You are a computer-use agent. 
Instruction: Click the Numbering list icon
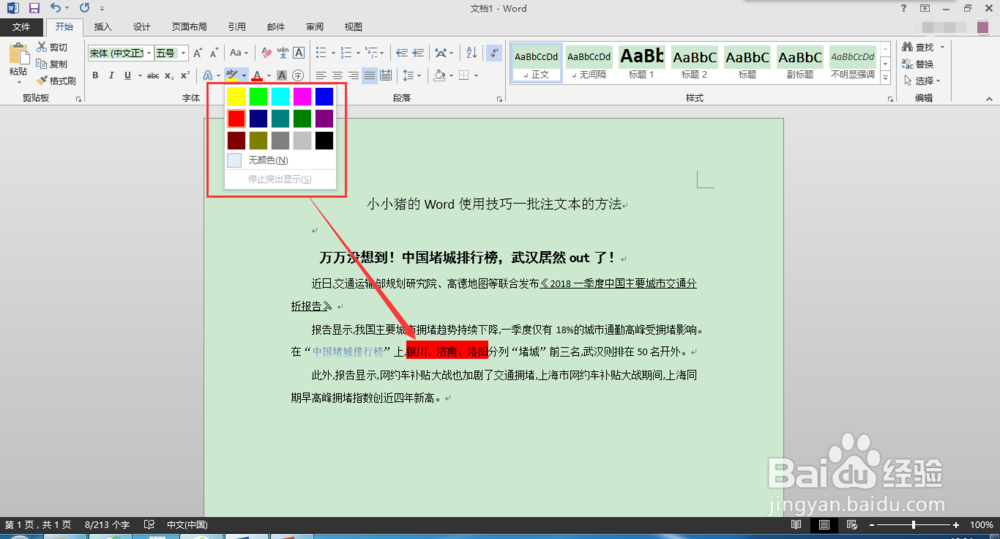[x=346, y=53]
